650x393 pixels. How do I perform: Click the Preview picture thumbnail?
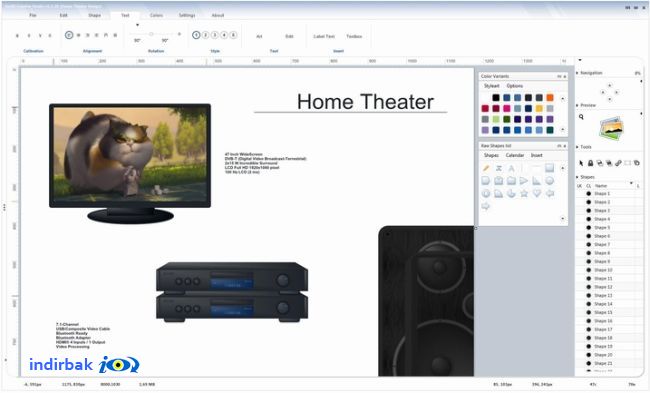coord(611,128)
